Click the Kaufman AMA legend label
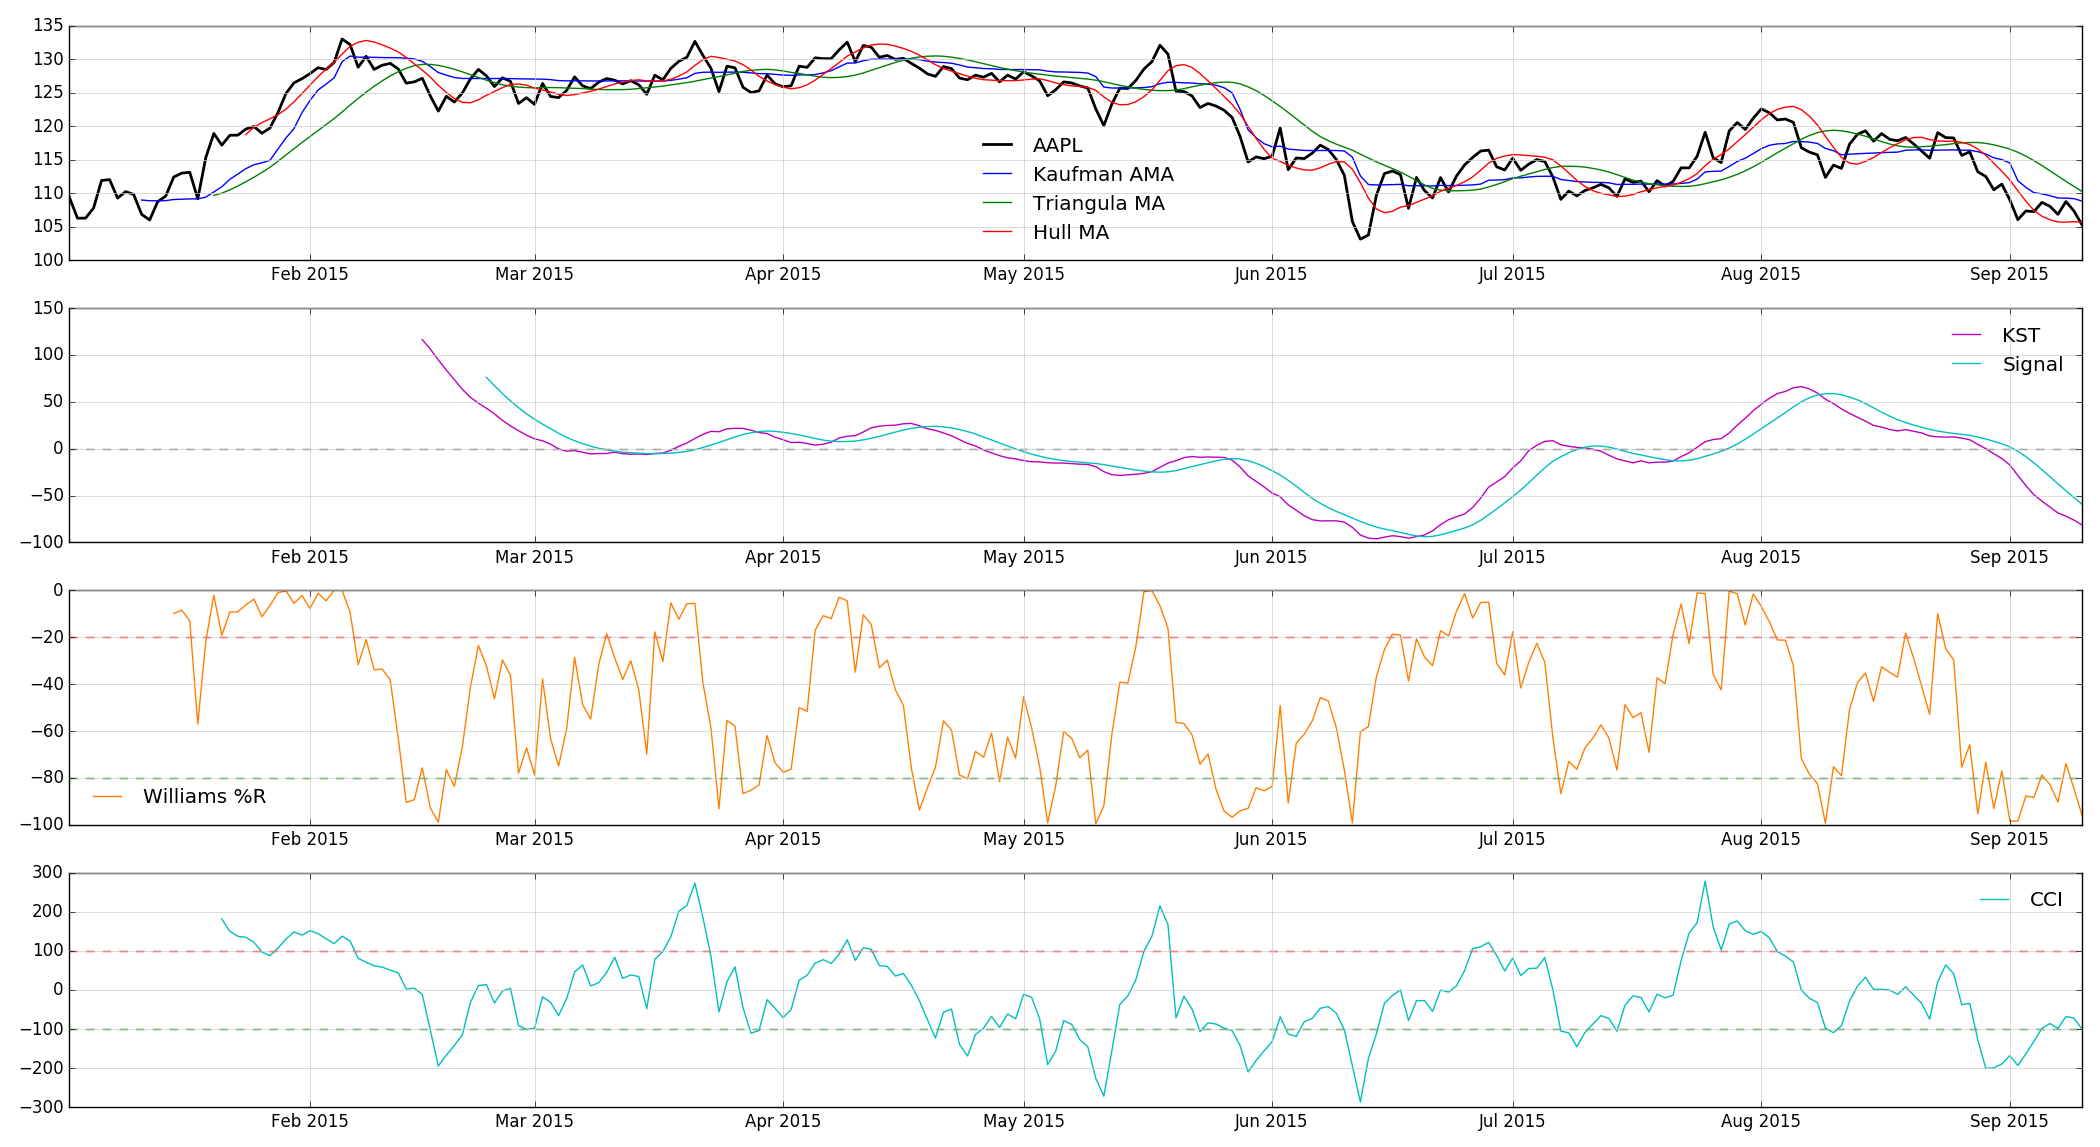The image size is (2100, 1147). 1102,175
